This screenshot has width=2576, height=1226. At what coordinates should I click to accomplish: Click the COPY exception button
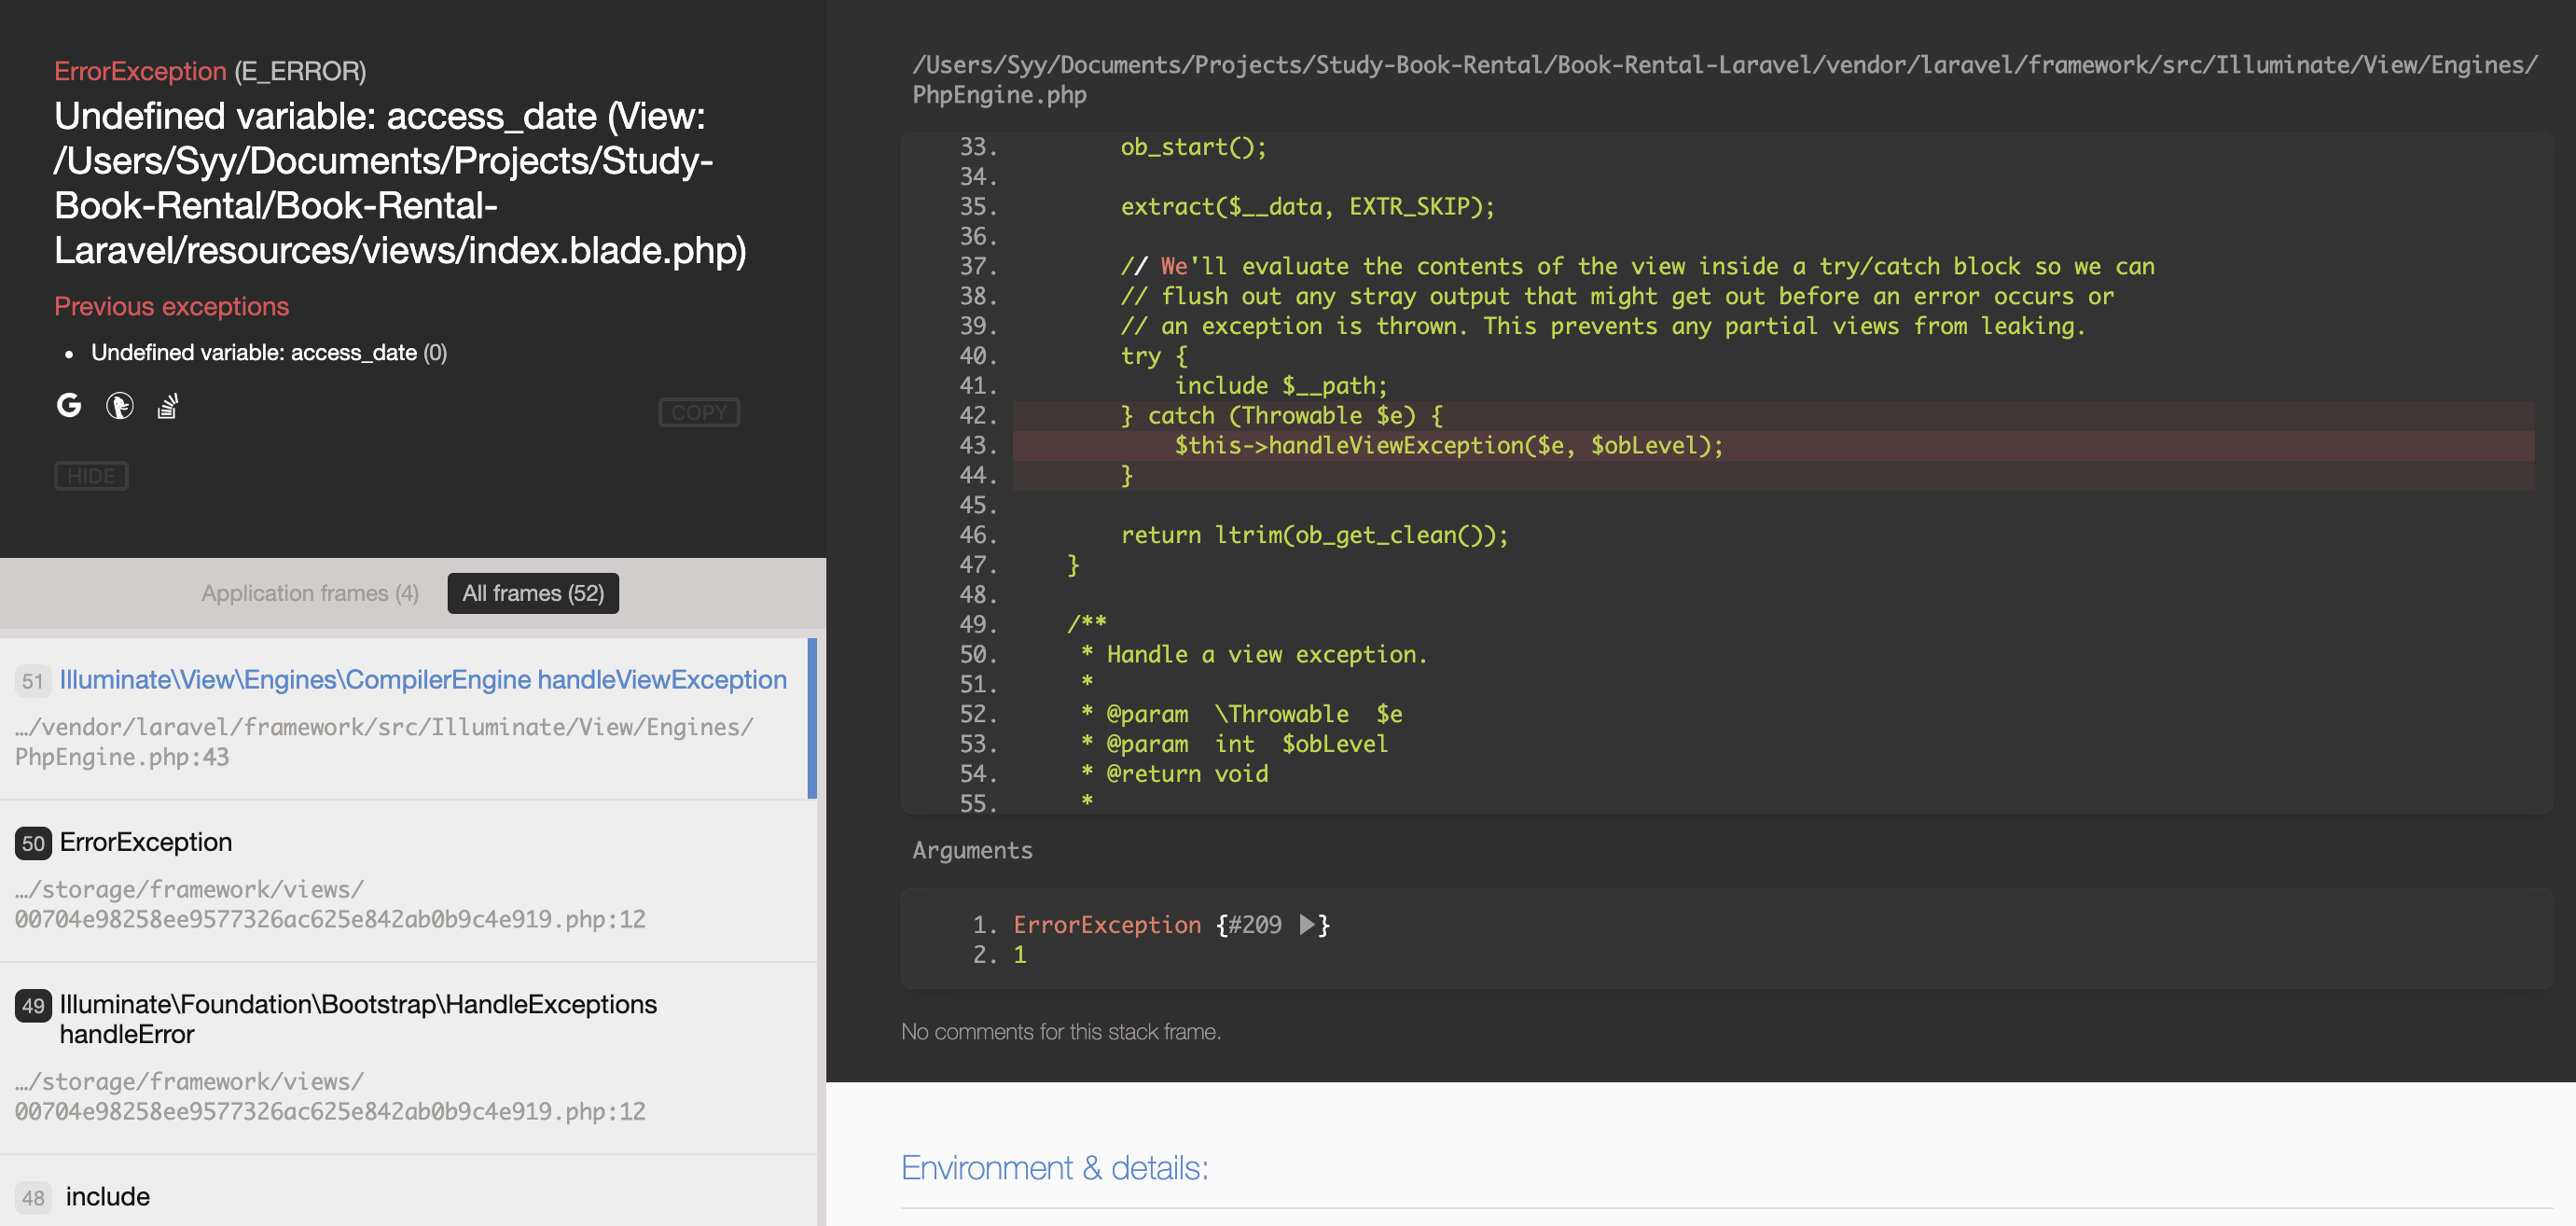pyautogui.click(x=698, y=412)
